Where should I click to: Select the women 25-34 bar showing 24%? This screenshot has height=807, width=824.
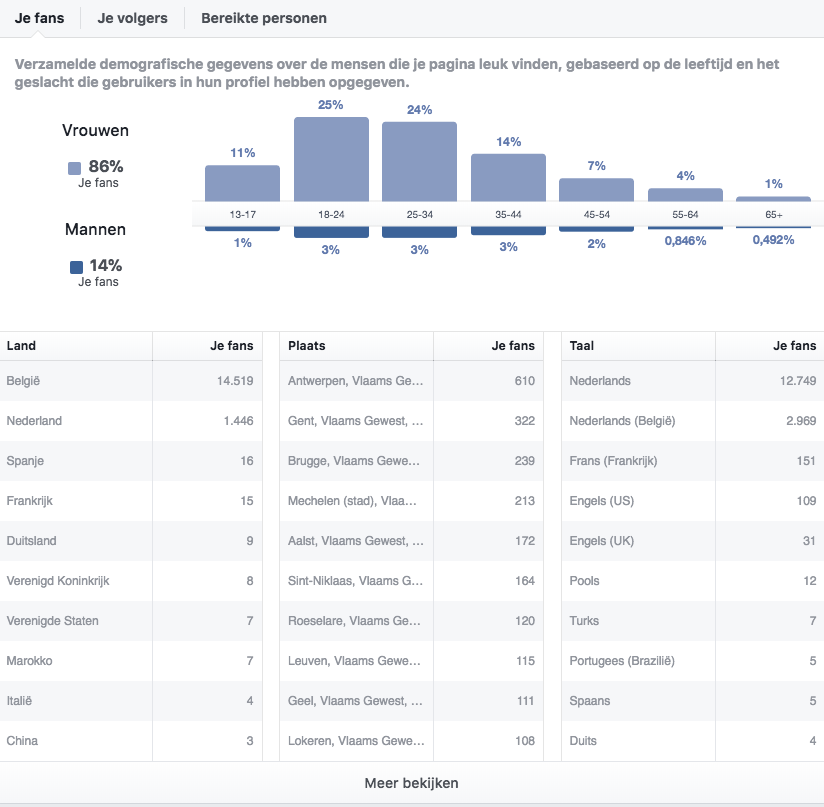coord(419,162)
